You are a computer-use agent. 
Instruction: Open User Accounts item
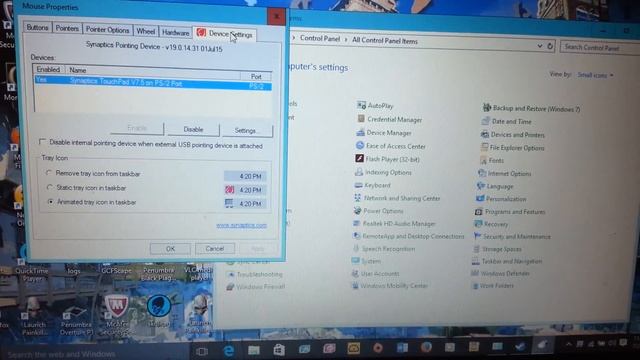click(376, 273)
